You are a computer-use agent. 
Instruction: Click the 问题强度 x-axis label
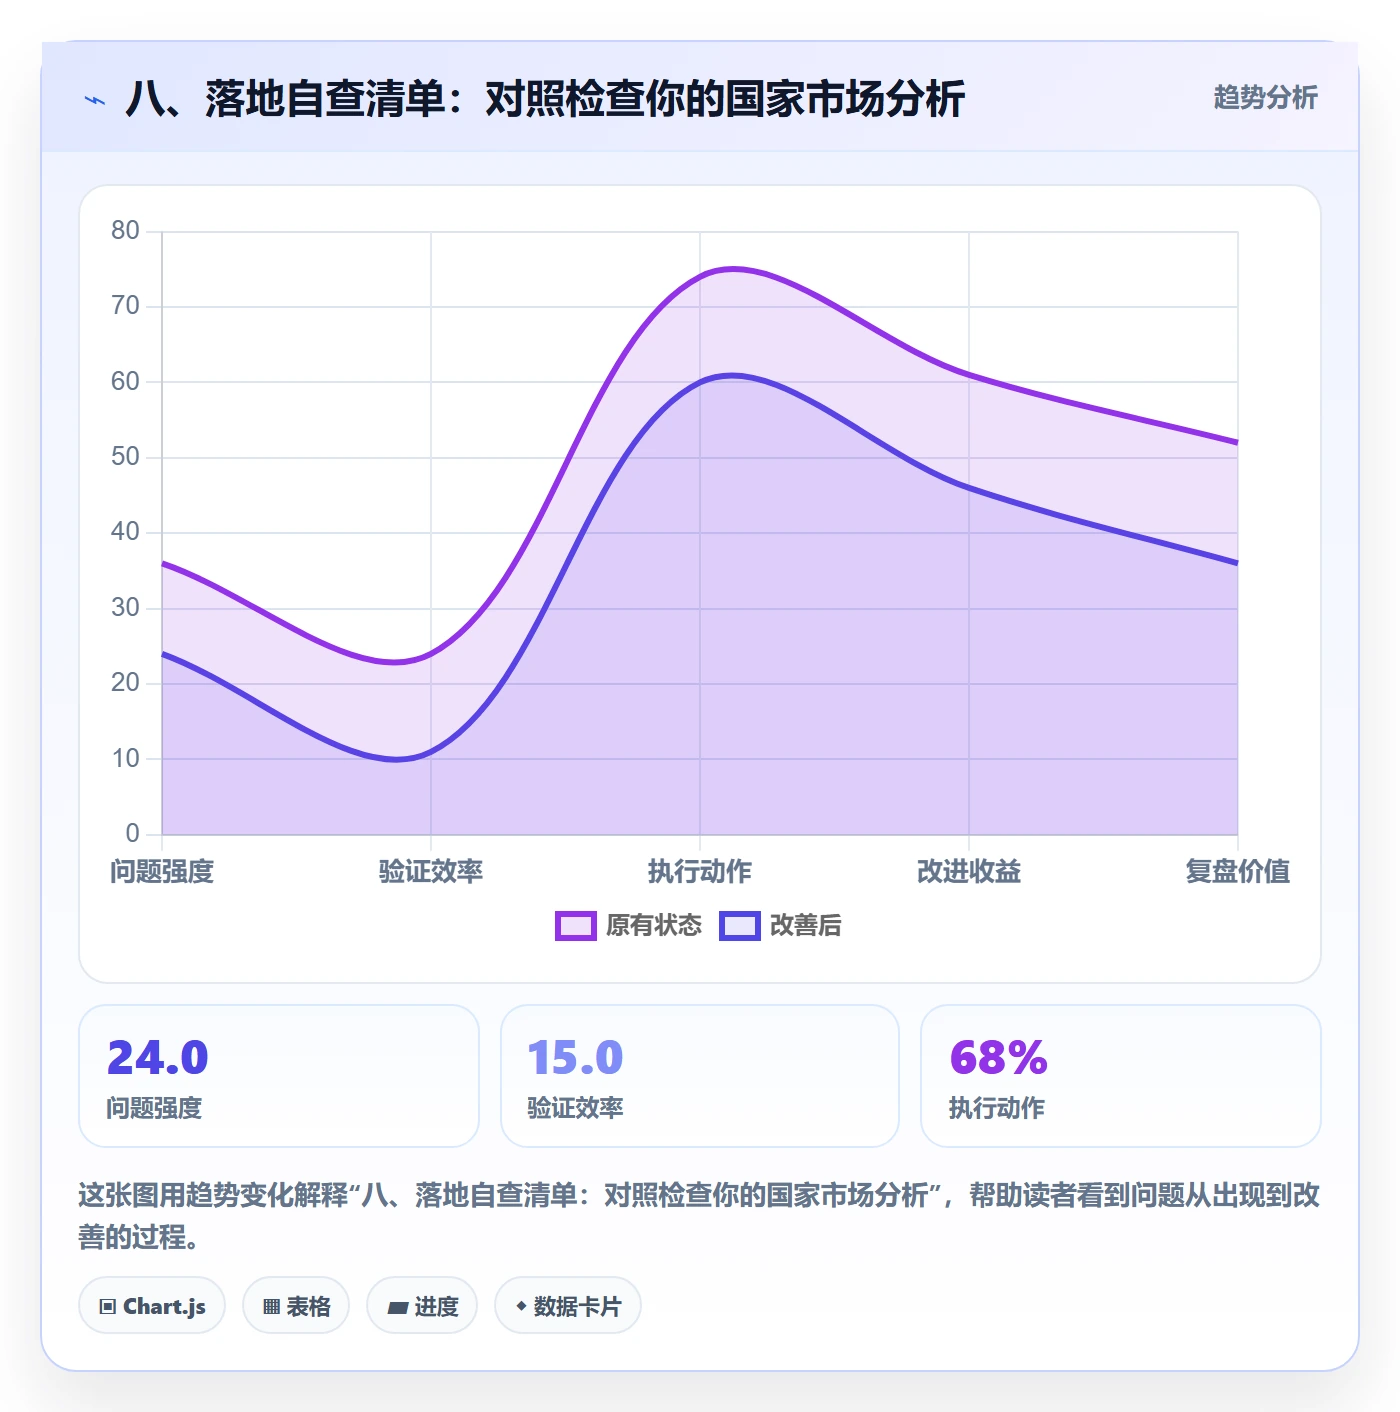(x=162, y=872)
